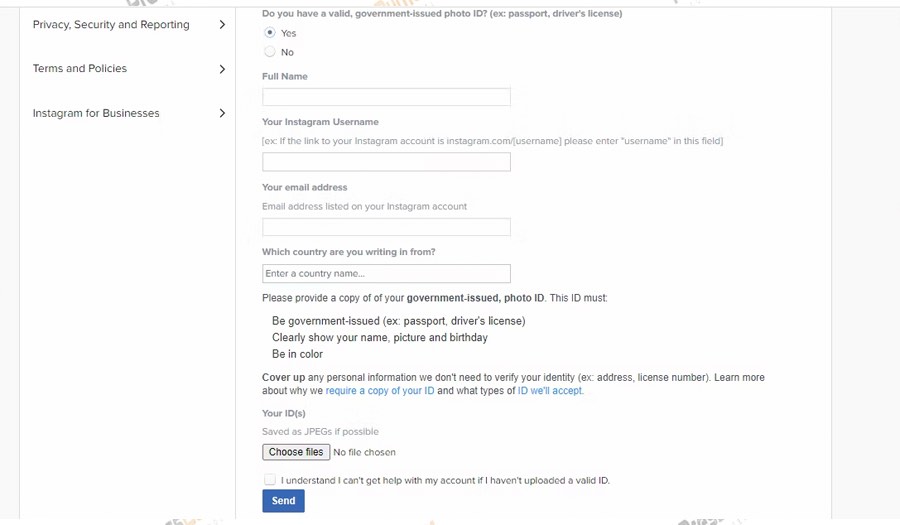Click the acknowledgment text beside the checkbox
The width and height of the screenshot is (900, 525).
pos(445,481)
